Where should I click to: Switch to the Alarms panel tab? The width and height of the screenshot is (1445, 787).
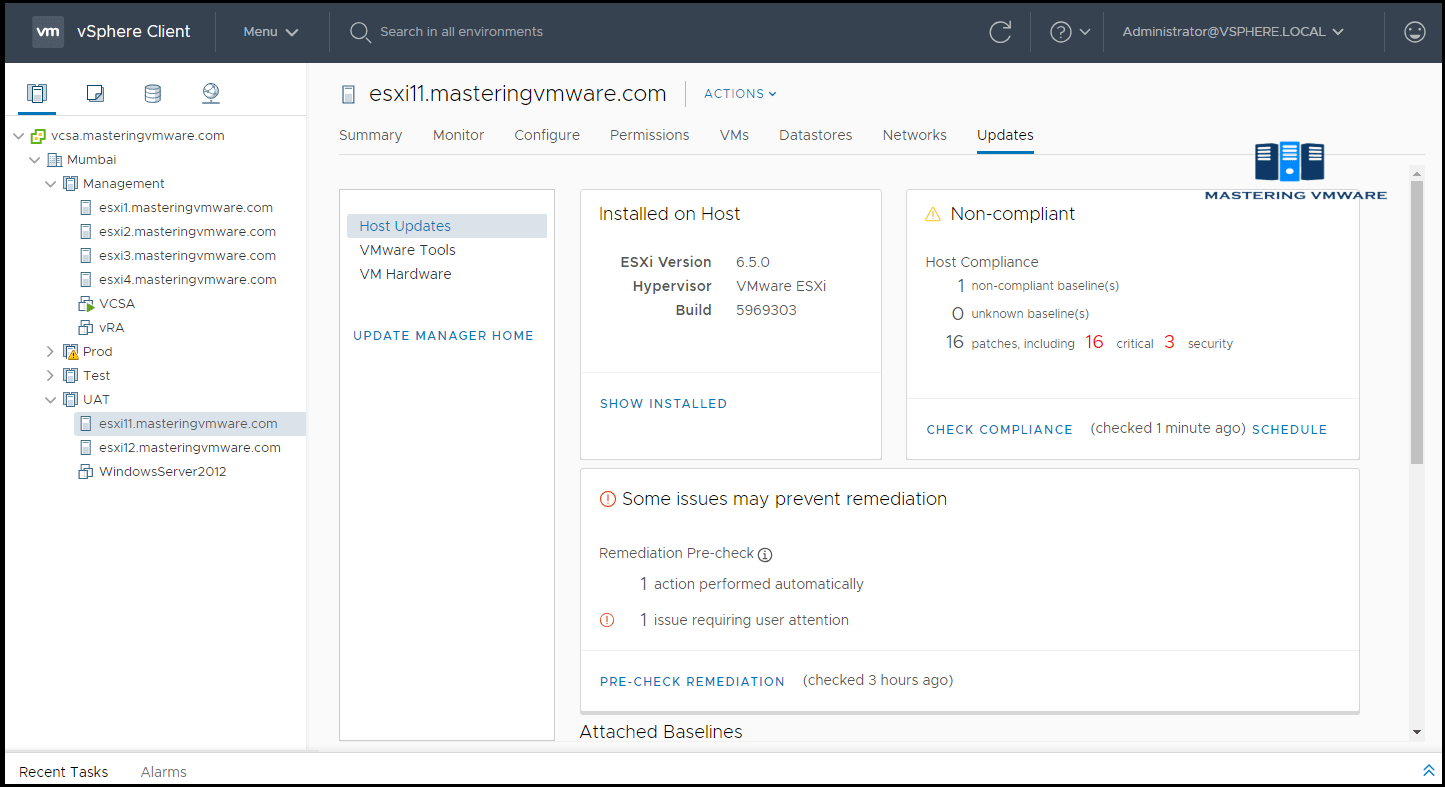point(163,771)
